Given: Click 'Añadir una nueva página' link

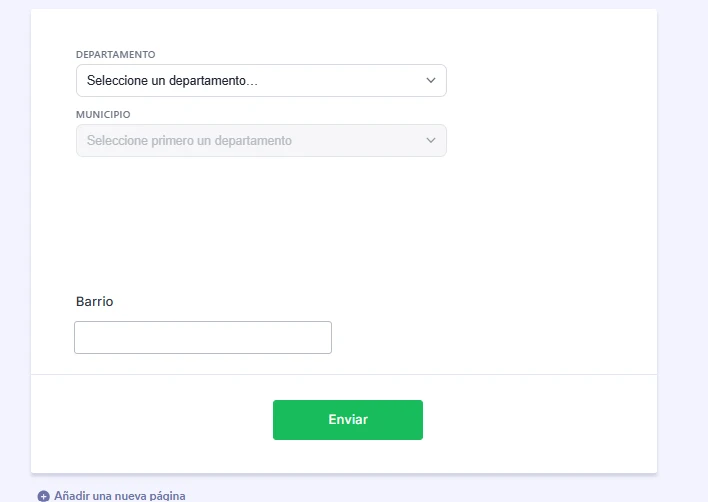Looking at the screenshot, I should coord(120,496).
